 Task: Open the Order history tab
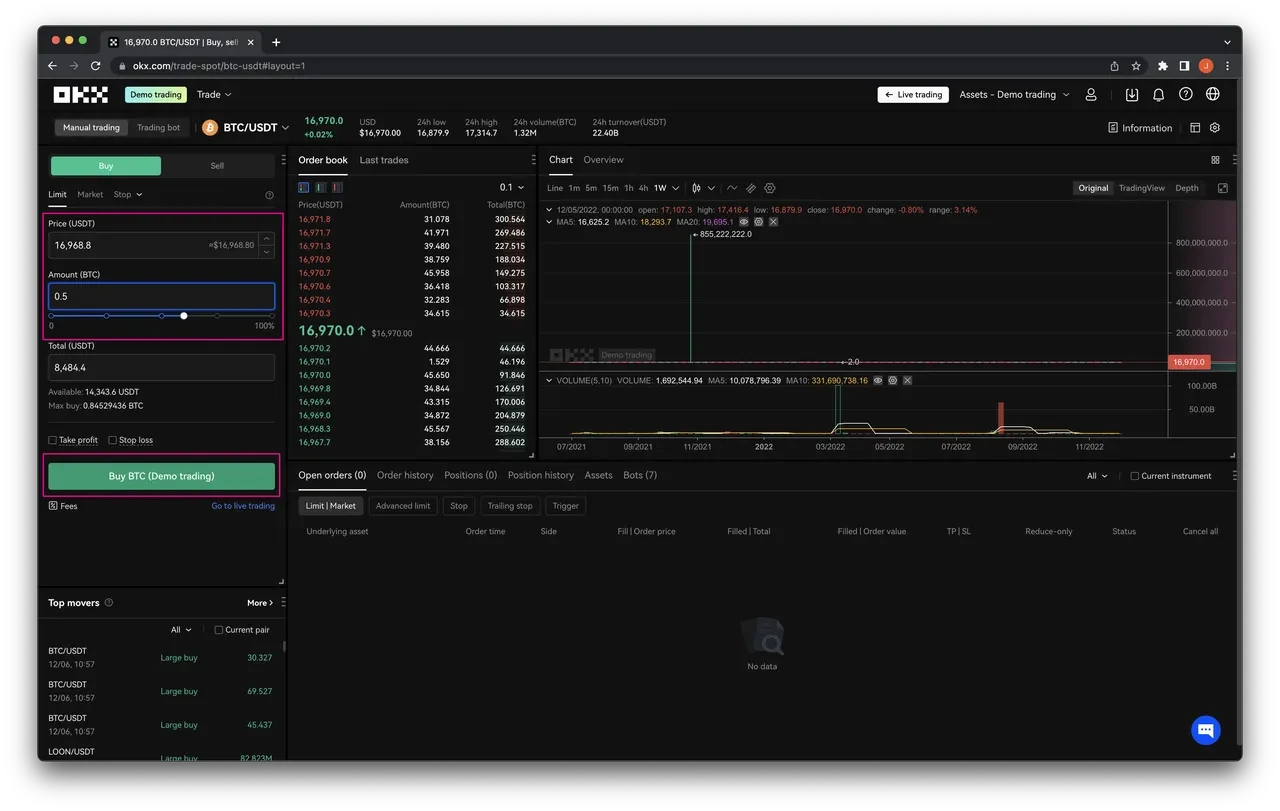(x=405, y=475)
